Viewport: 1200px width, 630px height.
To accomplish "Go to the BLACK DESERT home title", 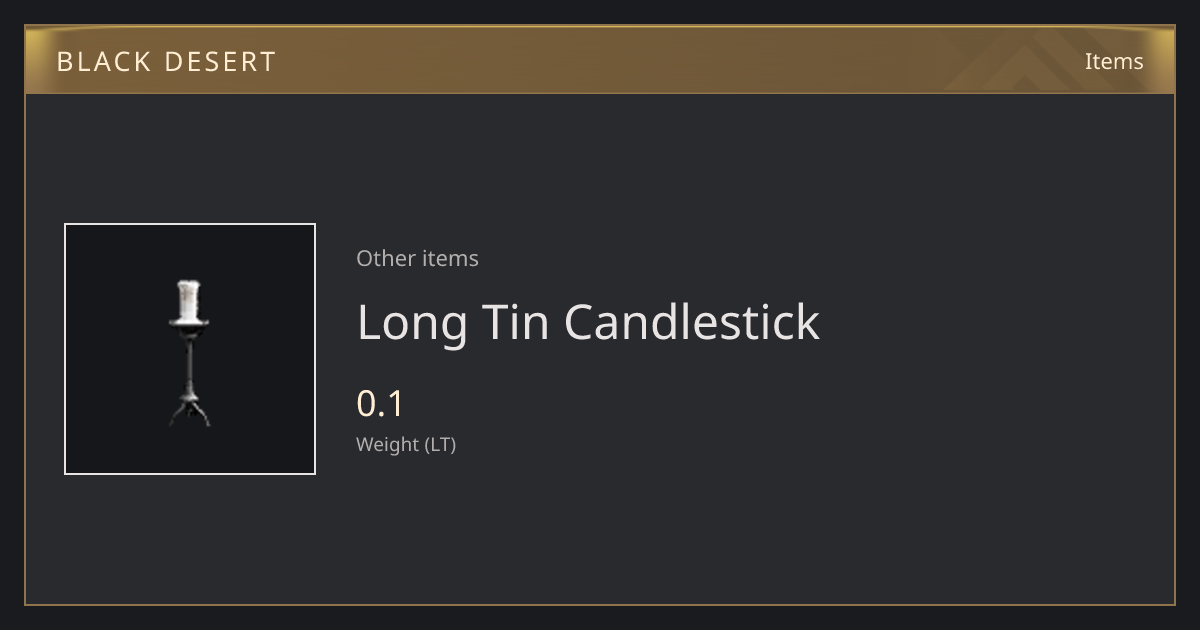I will pos(166,62).
